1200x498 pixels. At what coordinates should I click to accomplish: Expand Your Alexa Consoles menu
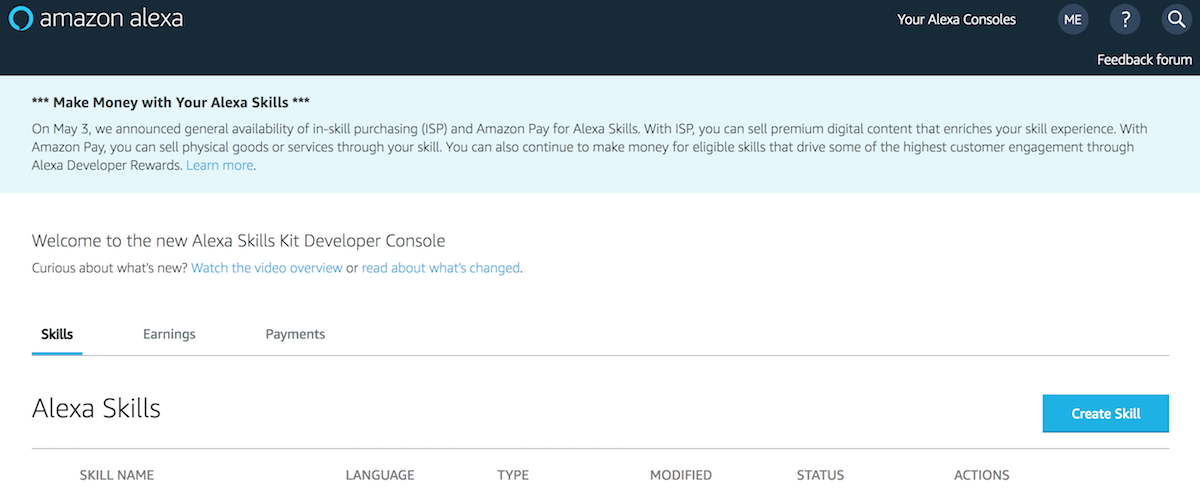(956, 19)
